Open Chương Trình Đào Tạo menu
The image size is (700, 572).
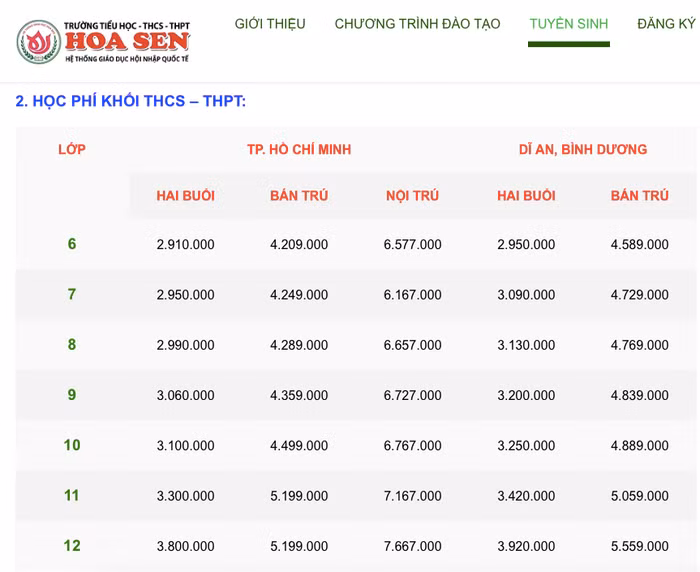pos(417,24)
